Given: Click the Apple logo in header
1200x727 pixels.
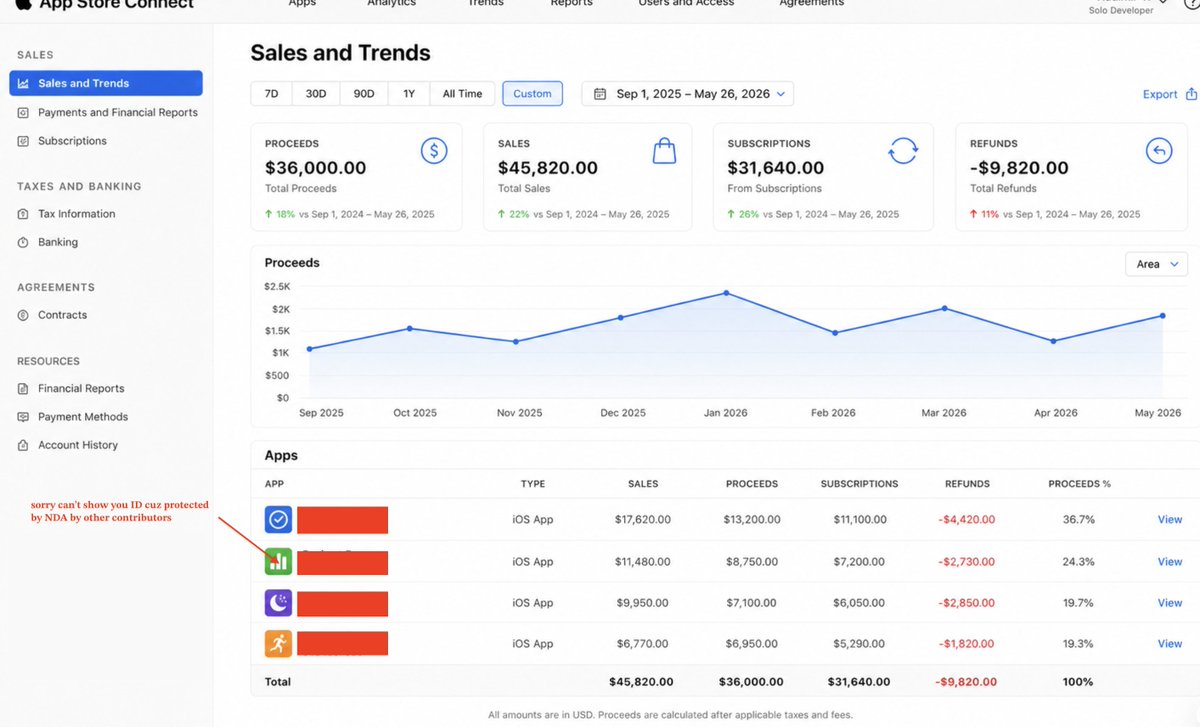Looking at the screenshot, I should pyautogui.click(x=22, y=3).
